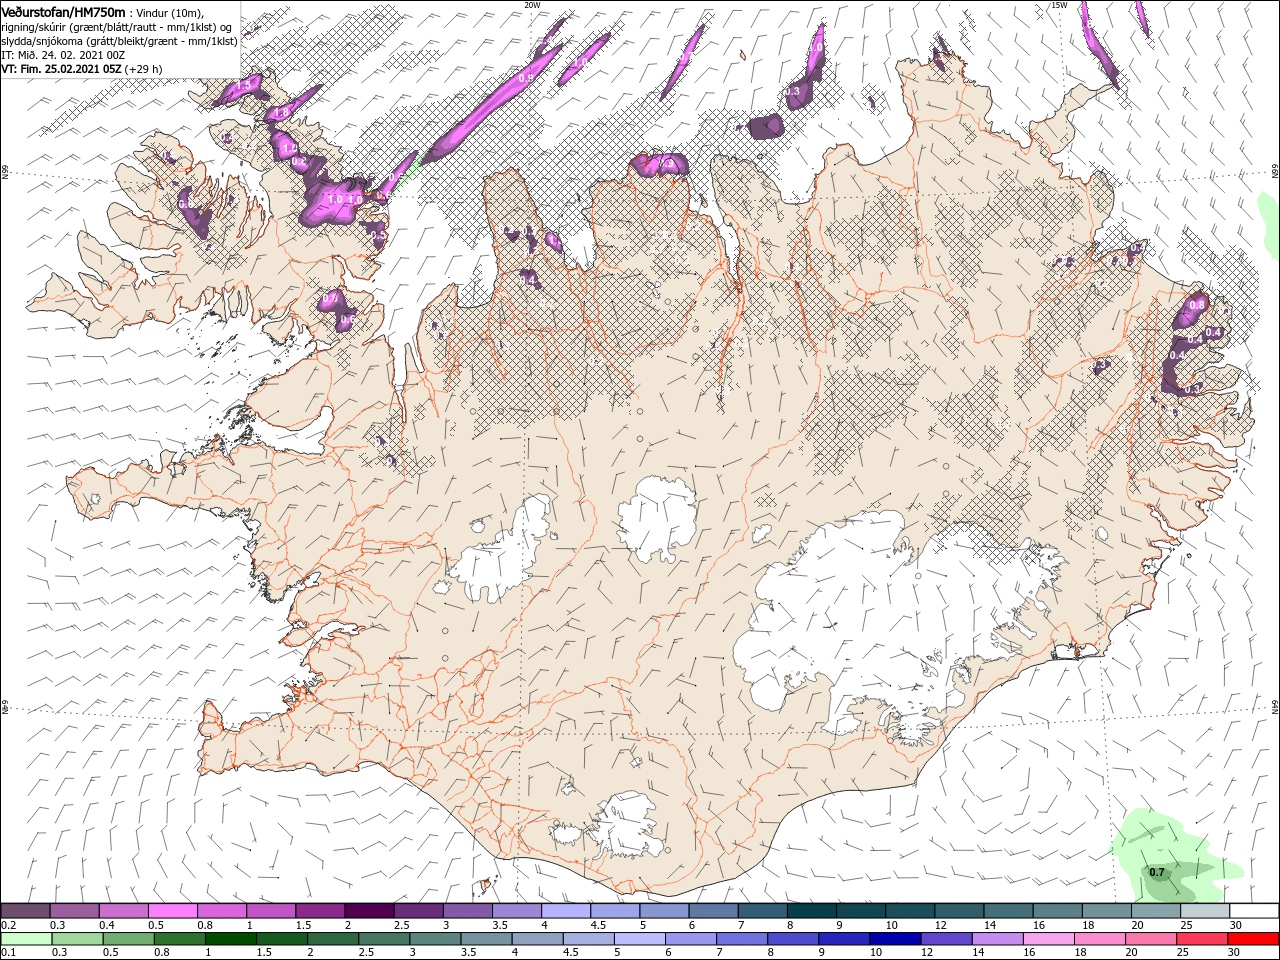Click the 15W longitude label
The height and width of the screenshot is (960, 1280).
1059,5
